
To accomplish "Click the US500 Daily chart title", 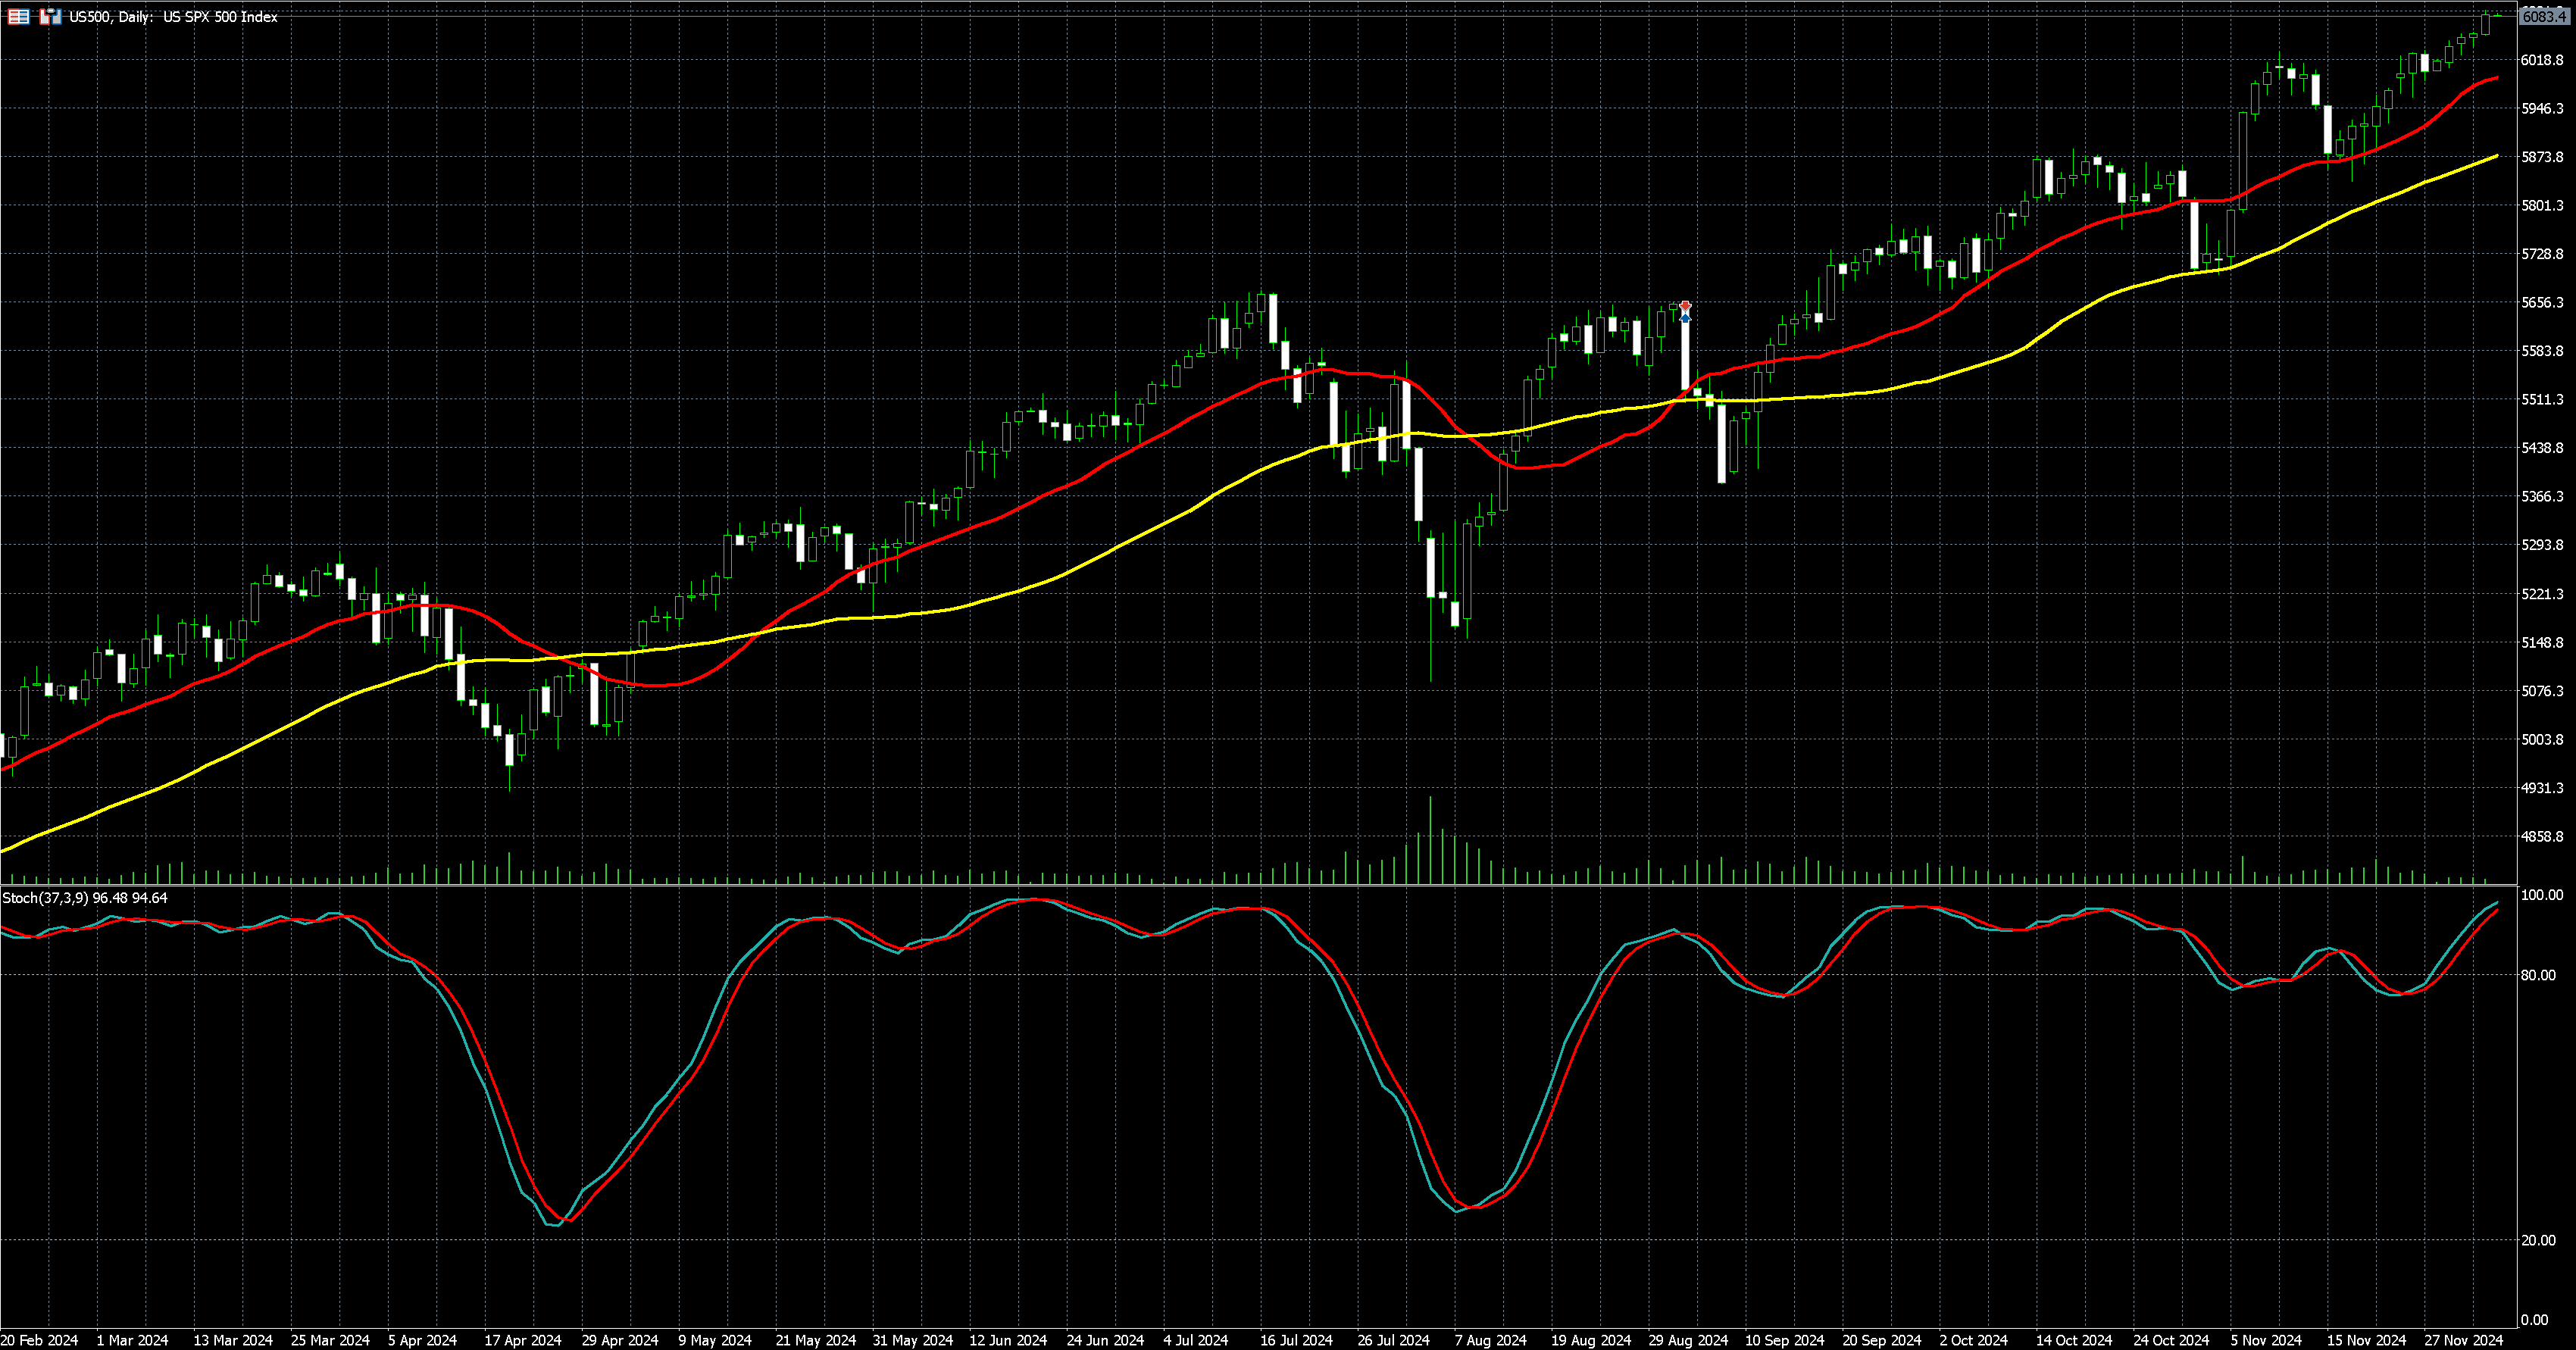I will pos(173,17).
